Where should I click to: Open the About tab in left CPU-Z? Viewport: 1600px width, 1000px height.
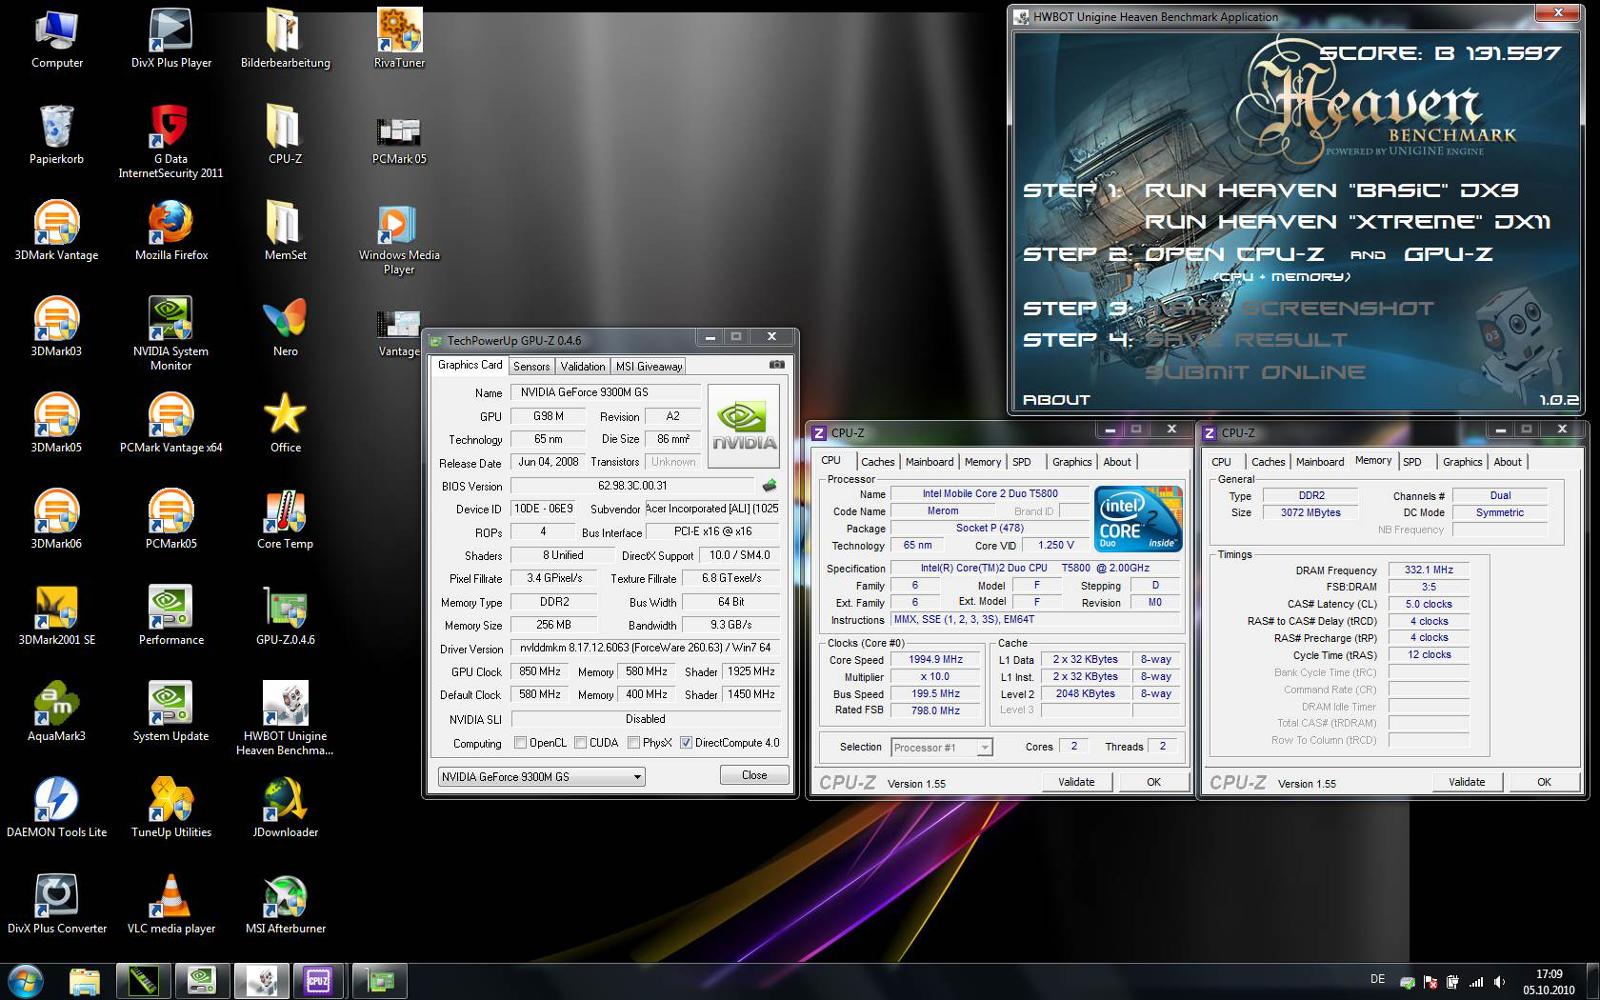coord(1117,462)
